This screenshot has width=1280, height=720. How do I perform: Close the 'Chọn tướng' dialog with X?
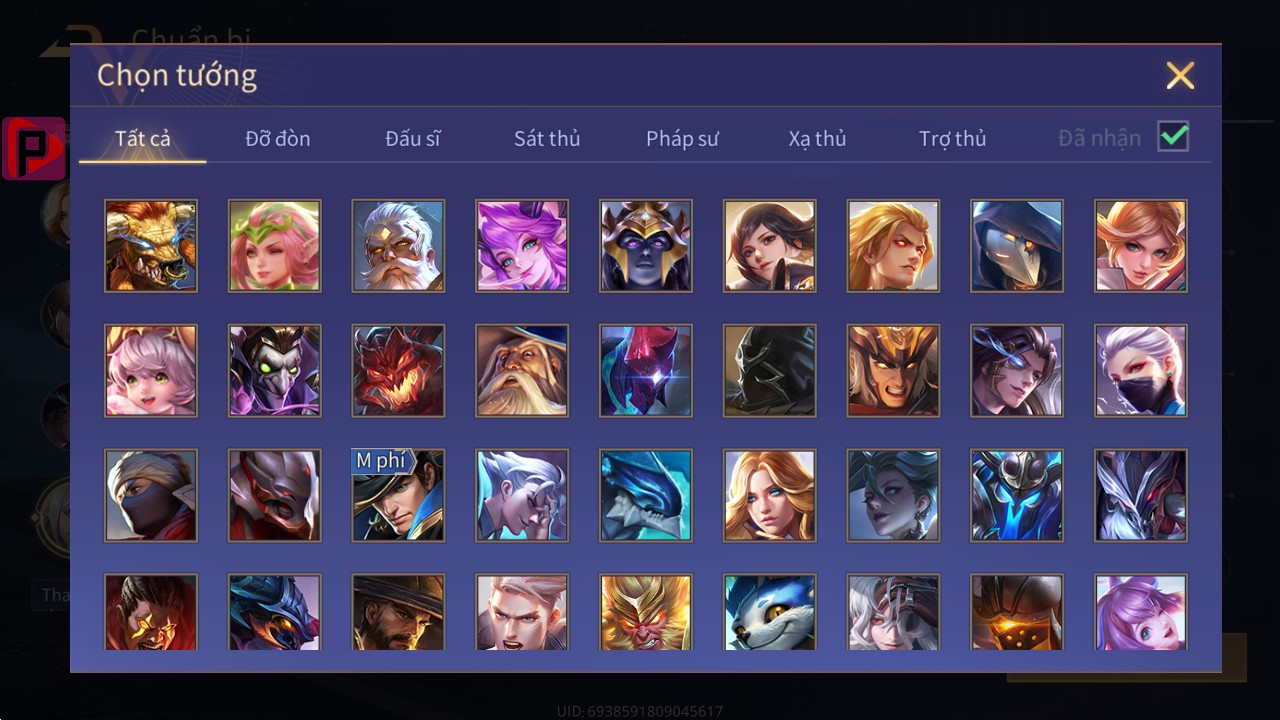[1180, 75]
